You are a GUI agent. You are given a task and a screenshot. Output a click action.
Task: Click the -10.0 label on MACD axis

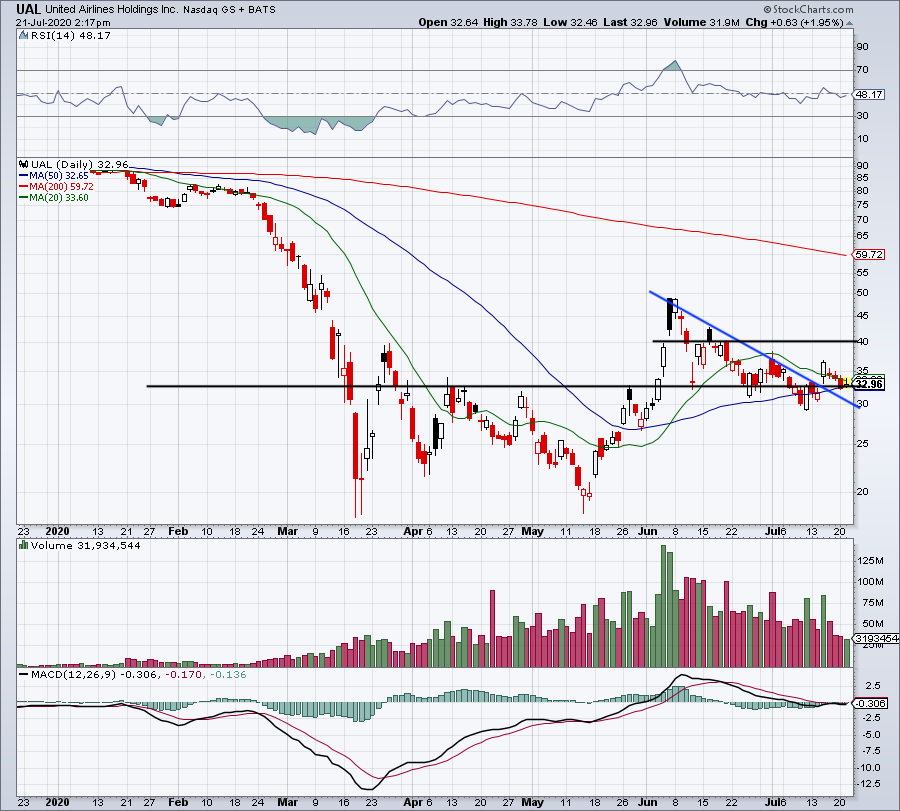(x=868, y=767)
